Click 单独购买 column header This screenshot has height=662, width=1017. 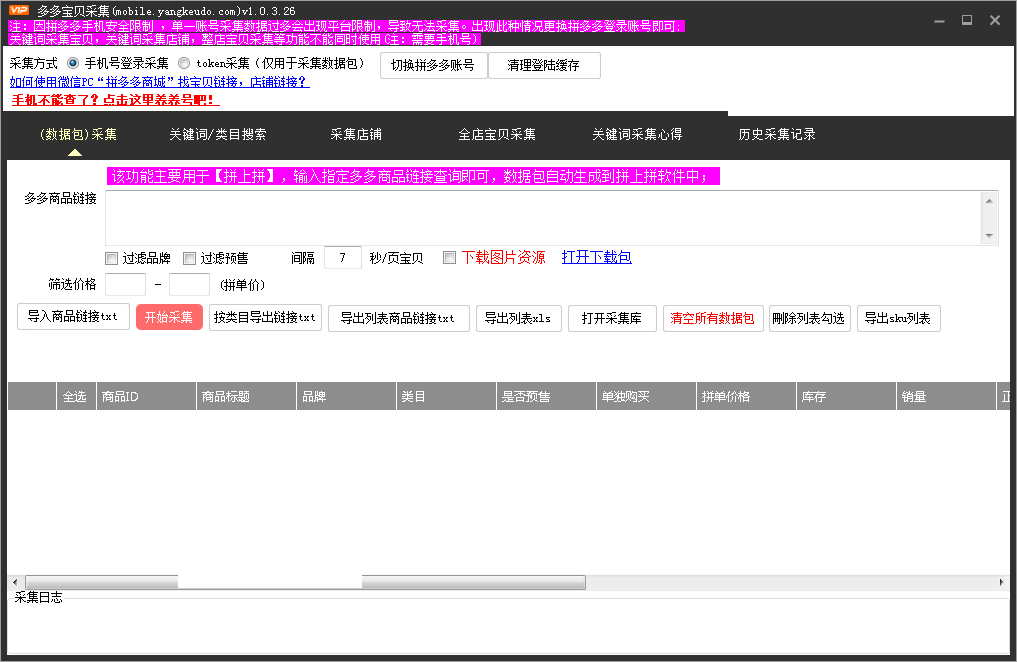[646, 396]
